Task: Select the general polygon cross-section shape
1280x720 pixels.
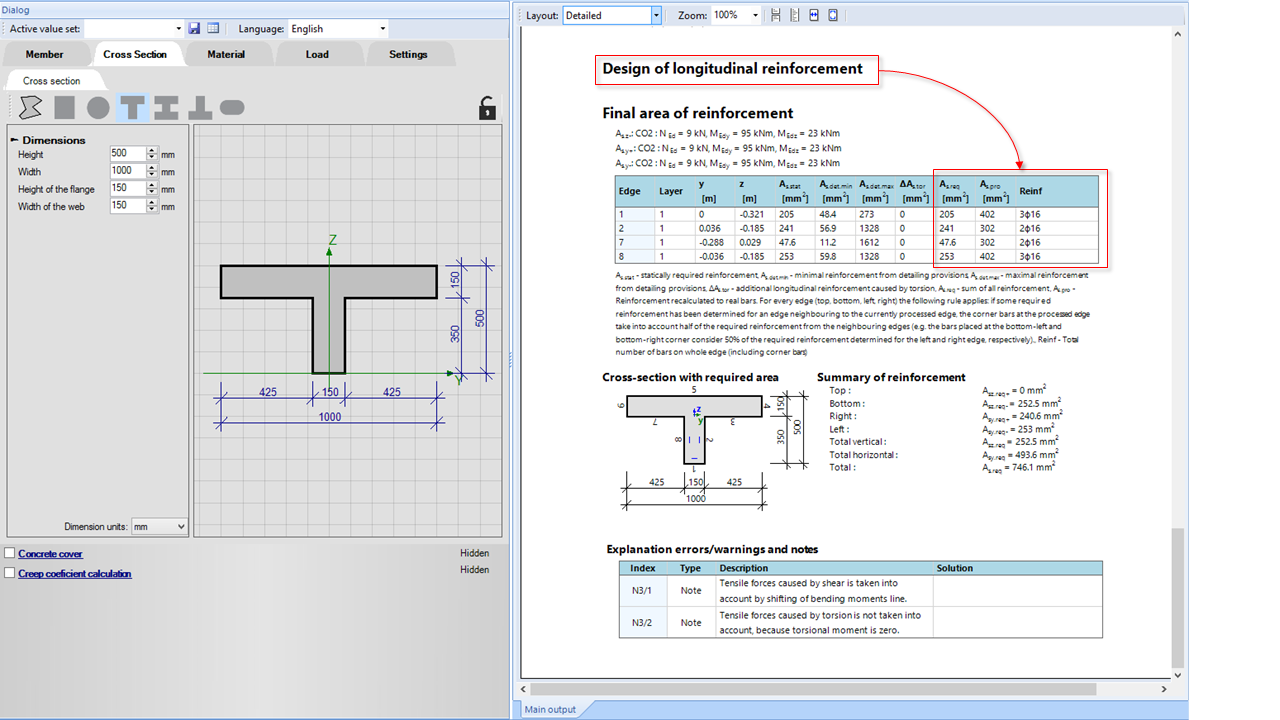Action: [x=31, y=107]
